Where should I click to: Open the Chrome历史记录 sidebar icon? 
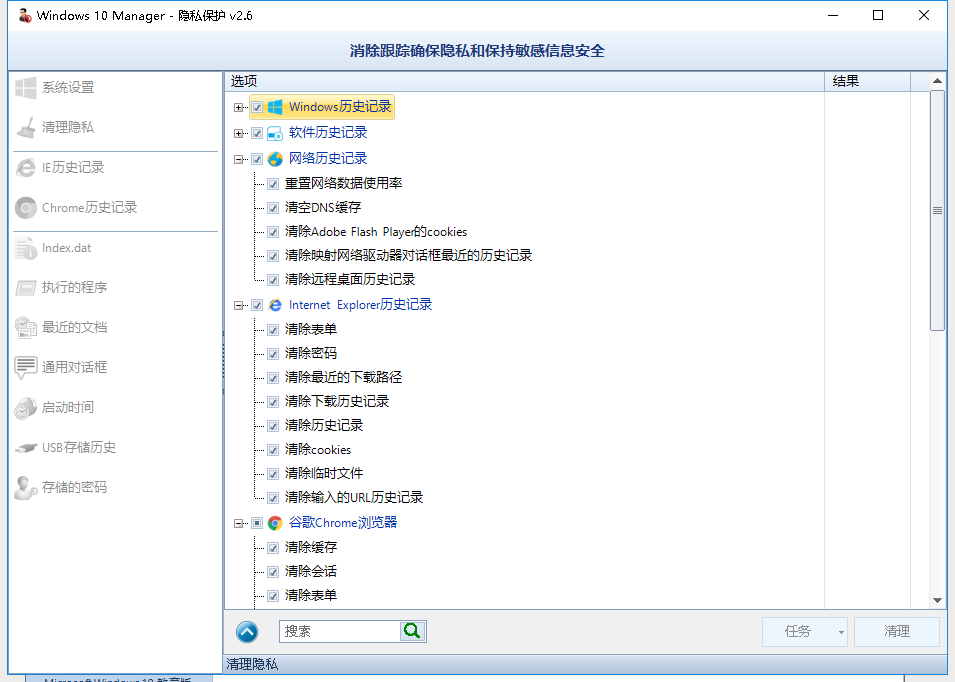click(x=26, y=208)
